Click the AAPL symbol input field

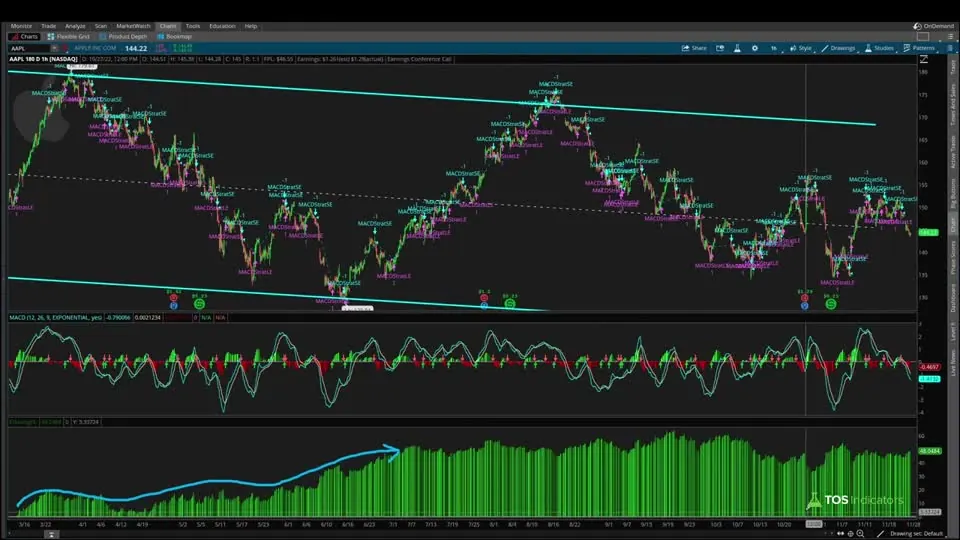pyautogui.click(x=29, y=48)
